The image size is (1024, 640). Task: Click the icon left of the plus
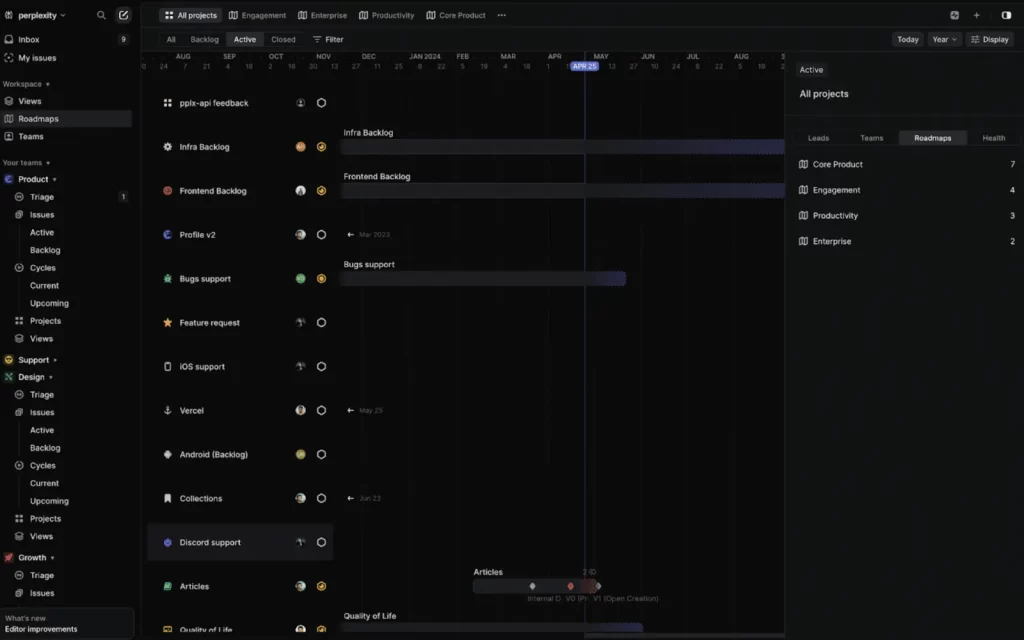(955, 15)
